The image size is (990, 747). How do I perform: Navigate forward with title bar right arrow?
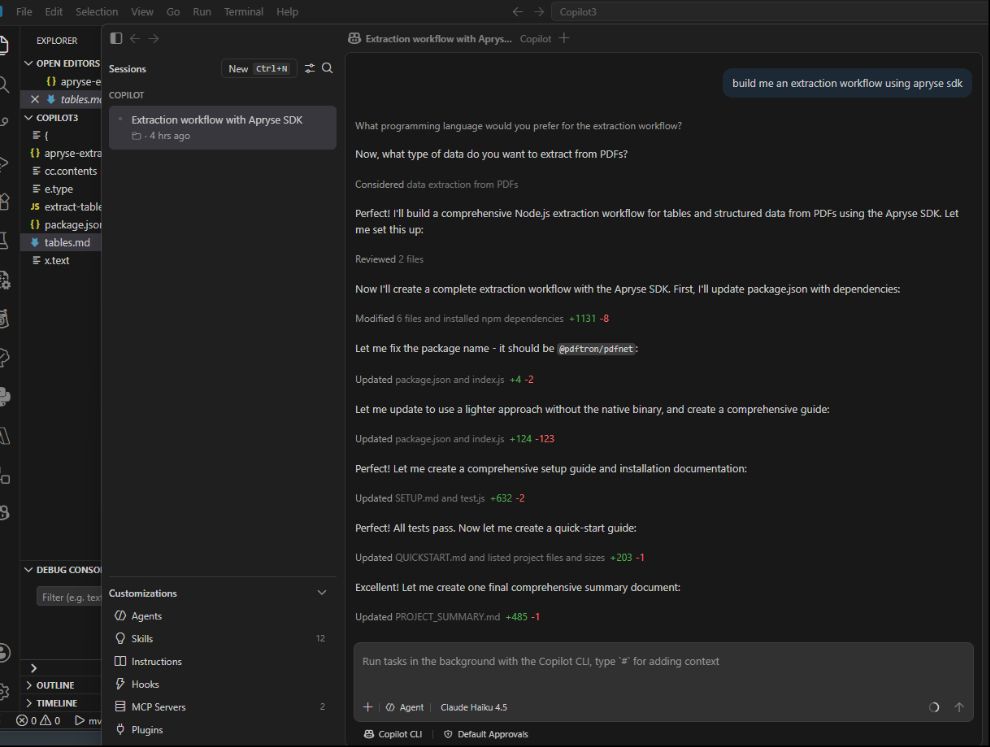539,11
